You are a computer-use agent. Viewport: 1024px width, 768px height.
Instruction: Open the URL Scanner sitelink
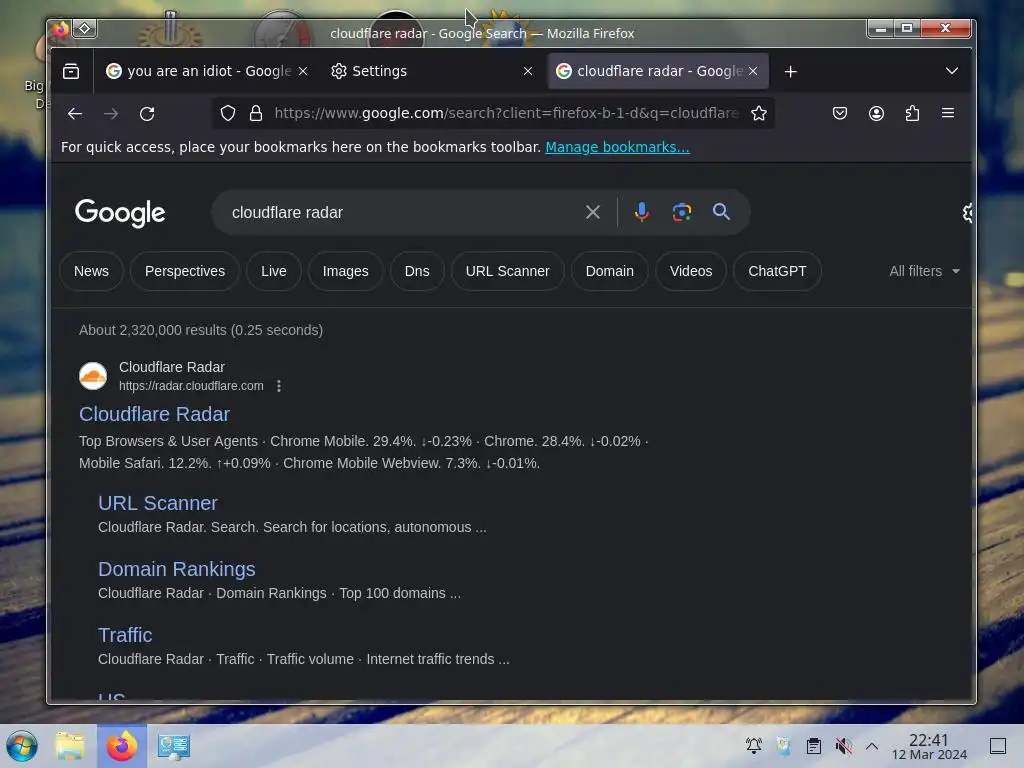point(158,503)
